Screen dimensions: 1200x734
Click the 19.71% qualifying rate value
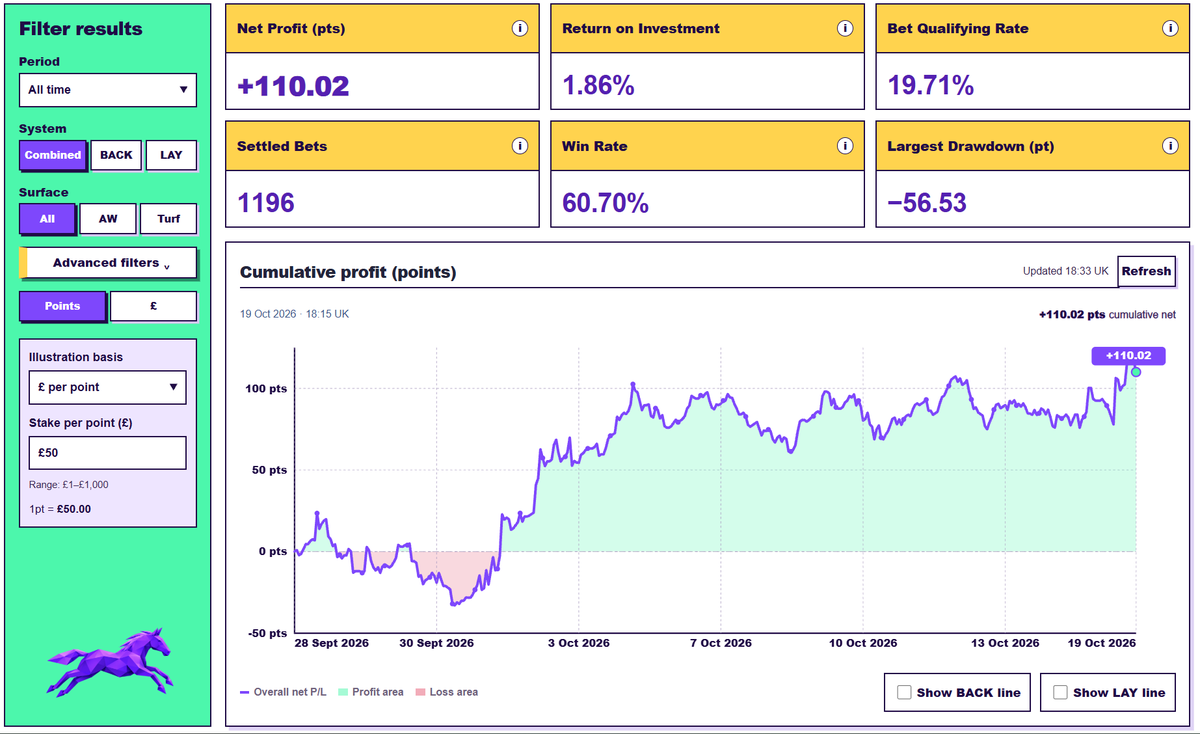[x=930, y=86]
